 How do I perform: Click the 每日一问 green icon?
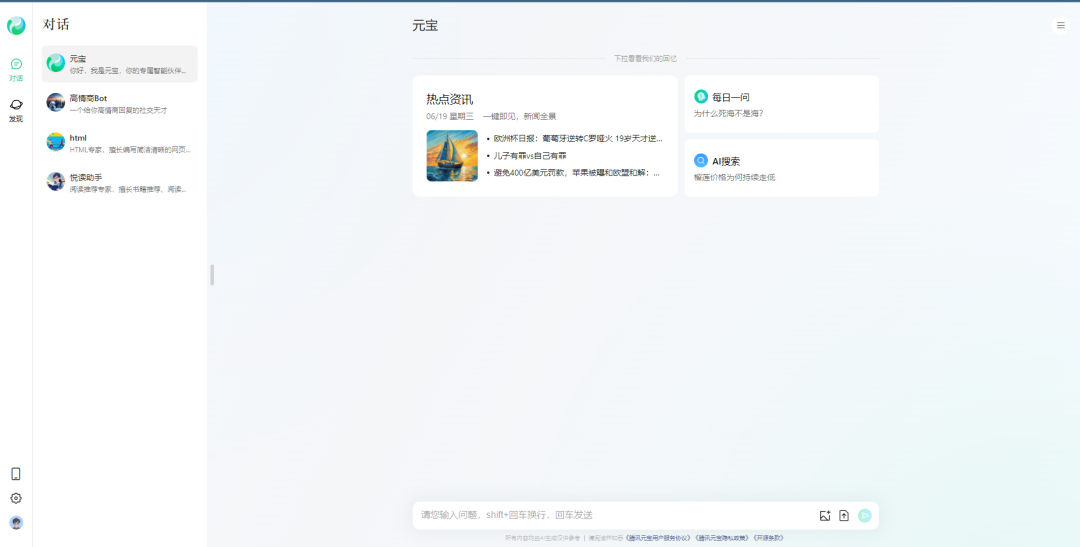click(701, 96)
